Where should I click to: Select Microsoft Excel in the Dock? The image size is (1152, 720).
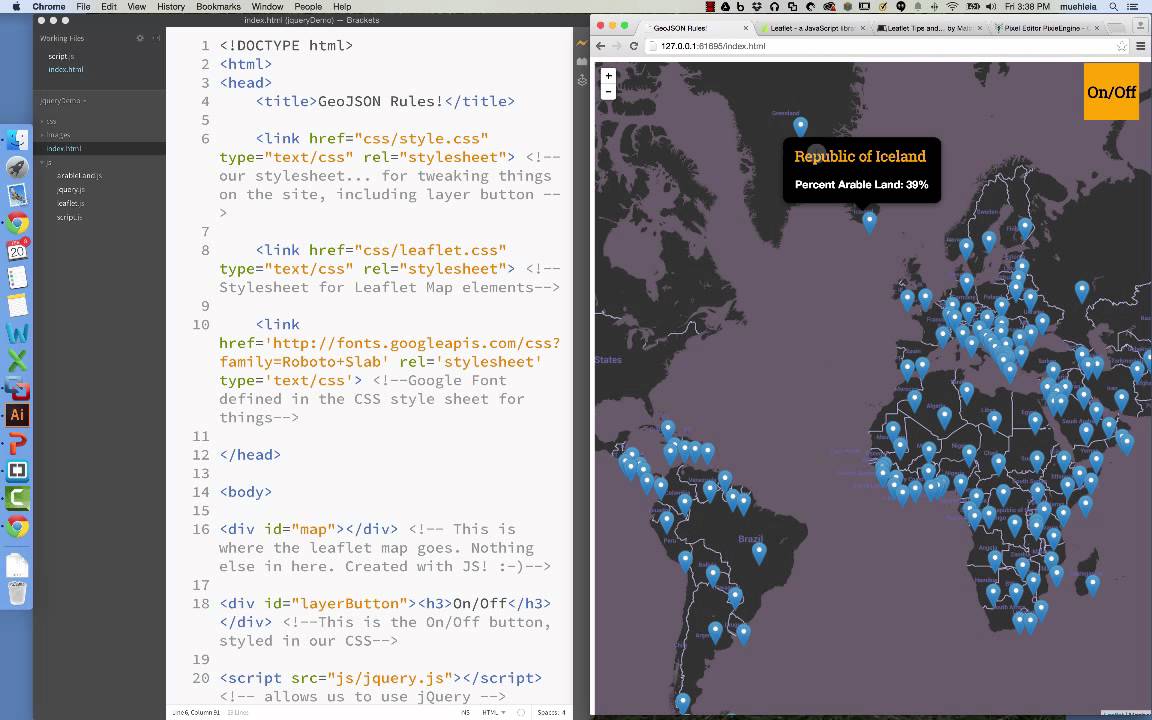point(16,357)
